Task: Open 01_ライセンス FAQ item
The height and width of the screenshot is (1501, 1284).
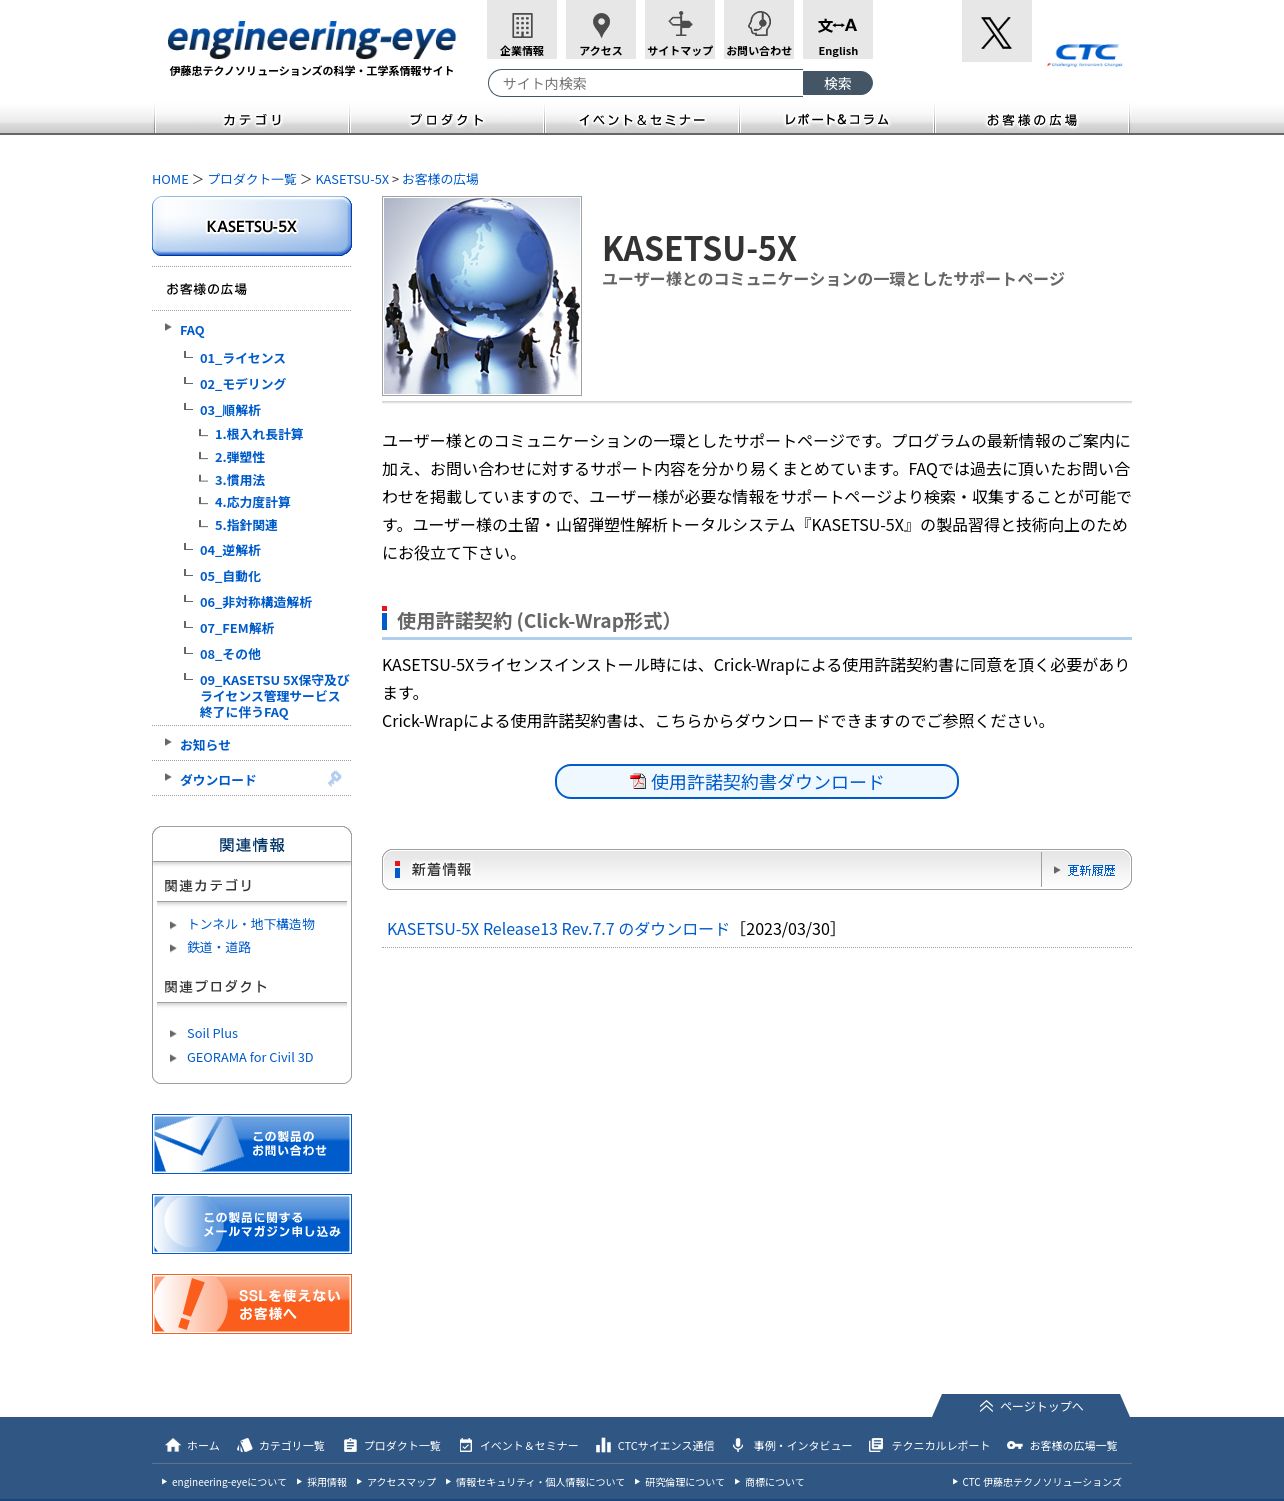Action: [x=242, y=358]
